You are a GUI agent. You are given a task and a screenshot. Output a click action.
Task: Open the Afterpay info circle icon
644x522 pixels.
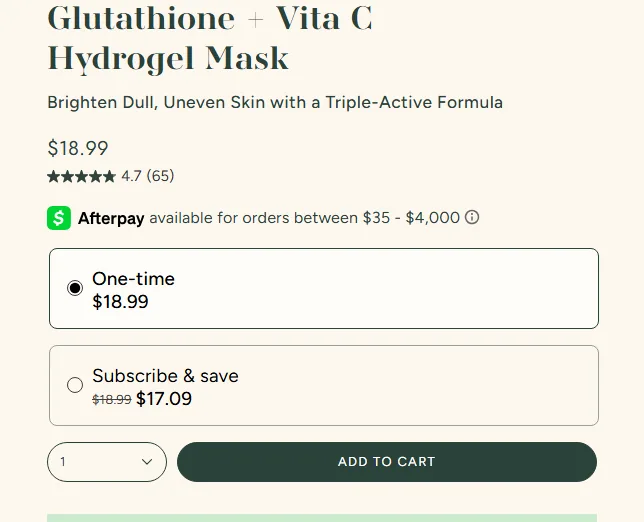click(472, 217)
